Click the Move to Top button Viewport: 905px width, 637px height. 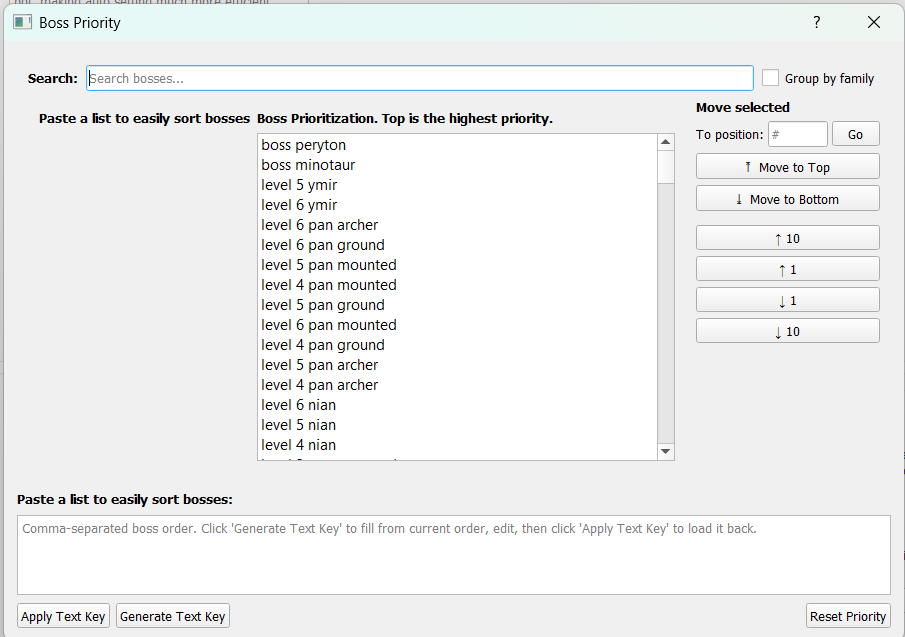coord(788,167)
